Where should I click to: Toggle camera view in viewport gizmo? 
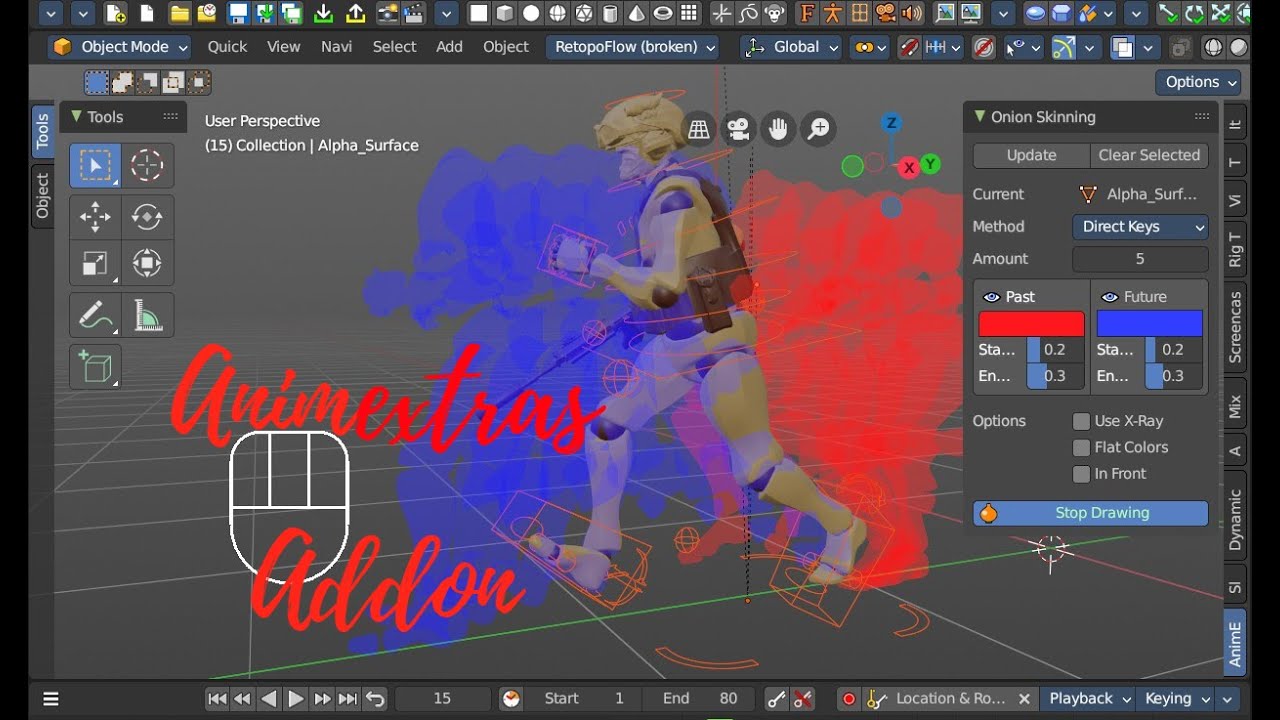[738, 128]
